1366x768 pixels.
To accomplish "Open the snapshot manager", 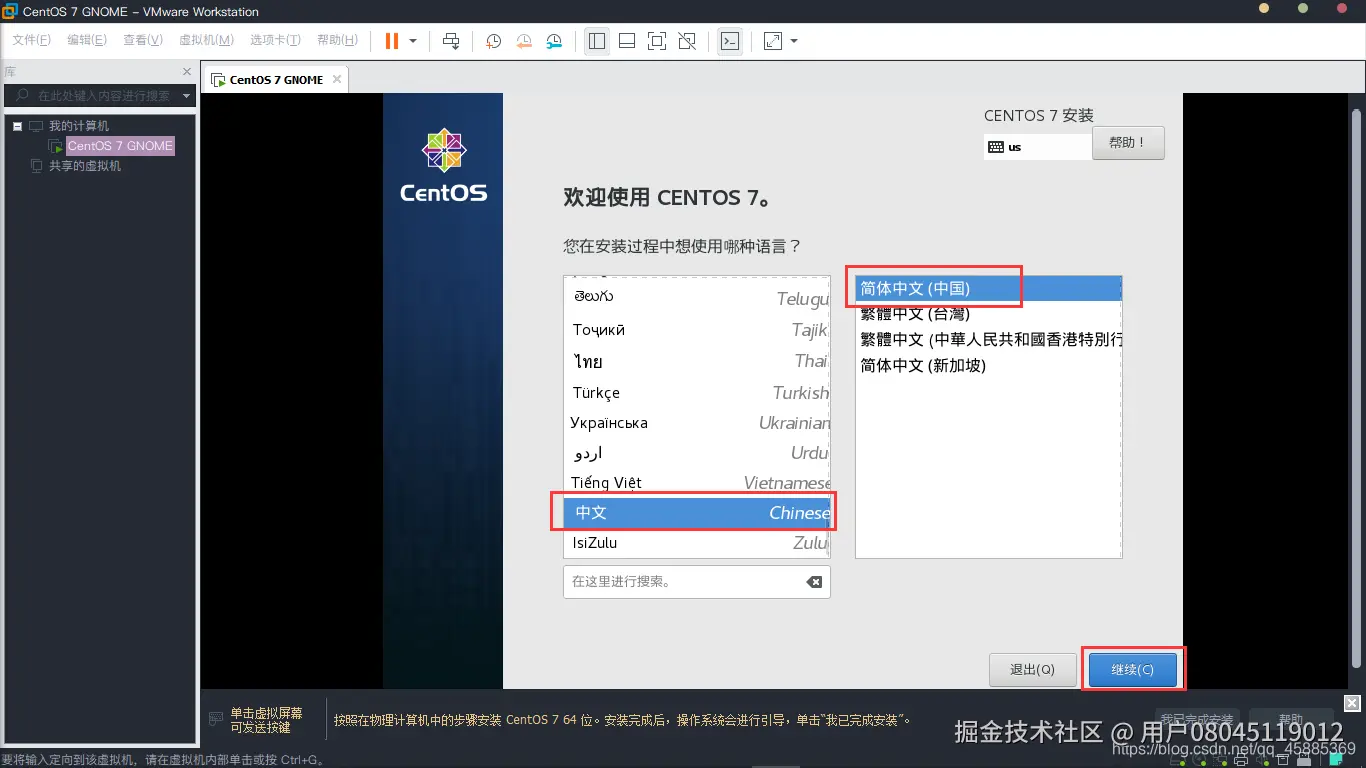I will pos(555,41).
